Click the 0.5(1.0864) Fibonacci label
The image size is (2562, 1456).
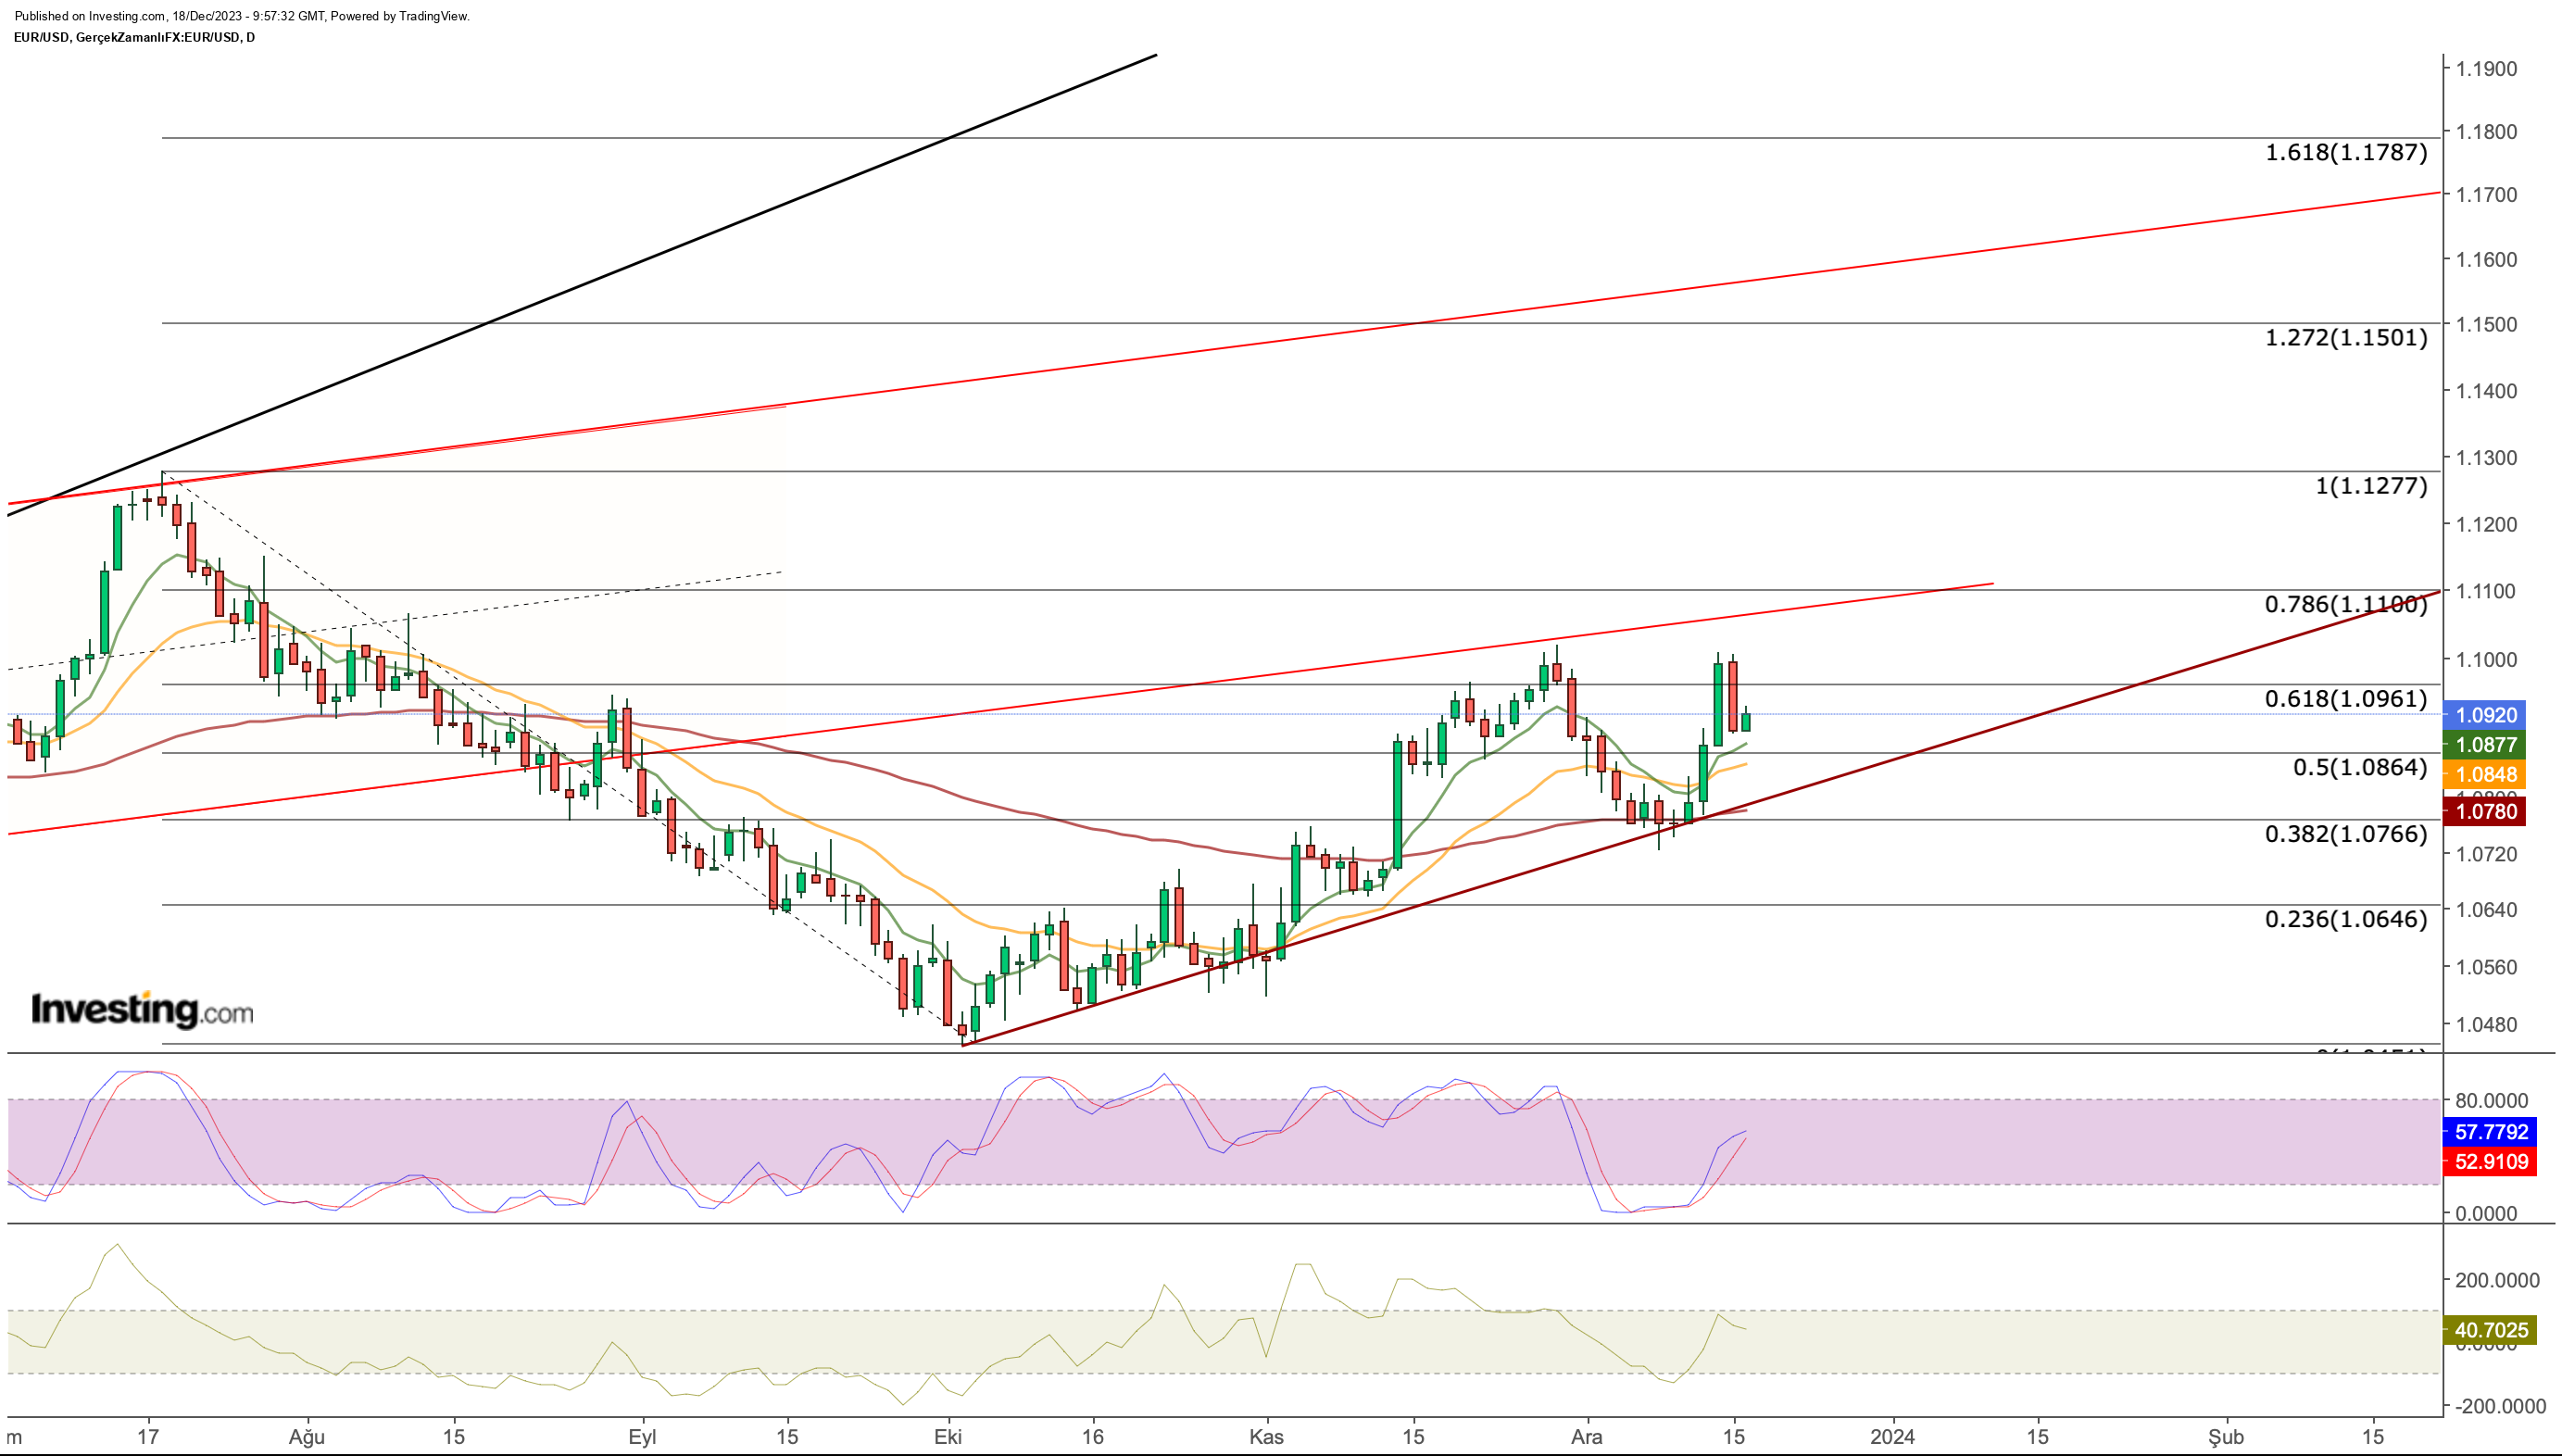click(x=2360, y=767)
